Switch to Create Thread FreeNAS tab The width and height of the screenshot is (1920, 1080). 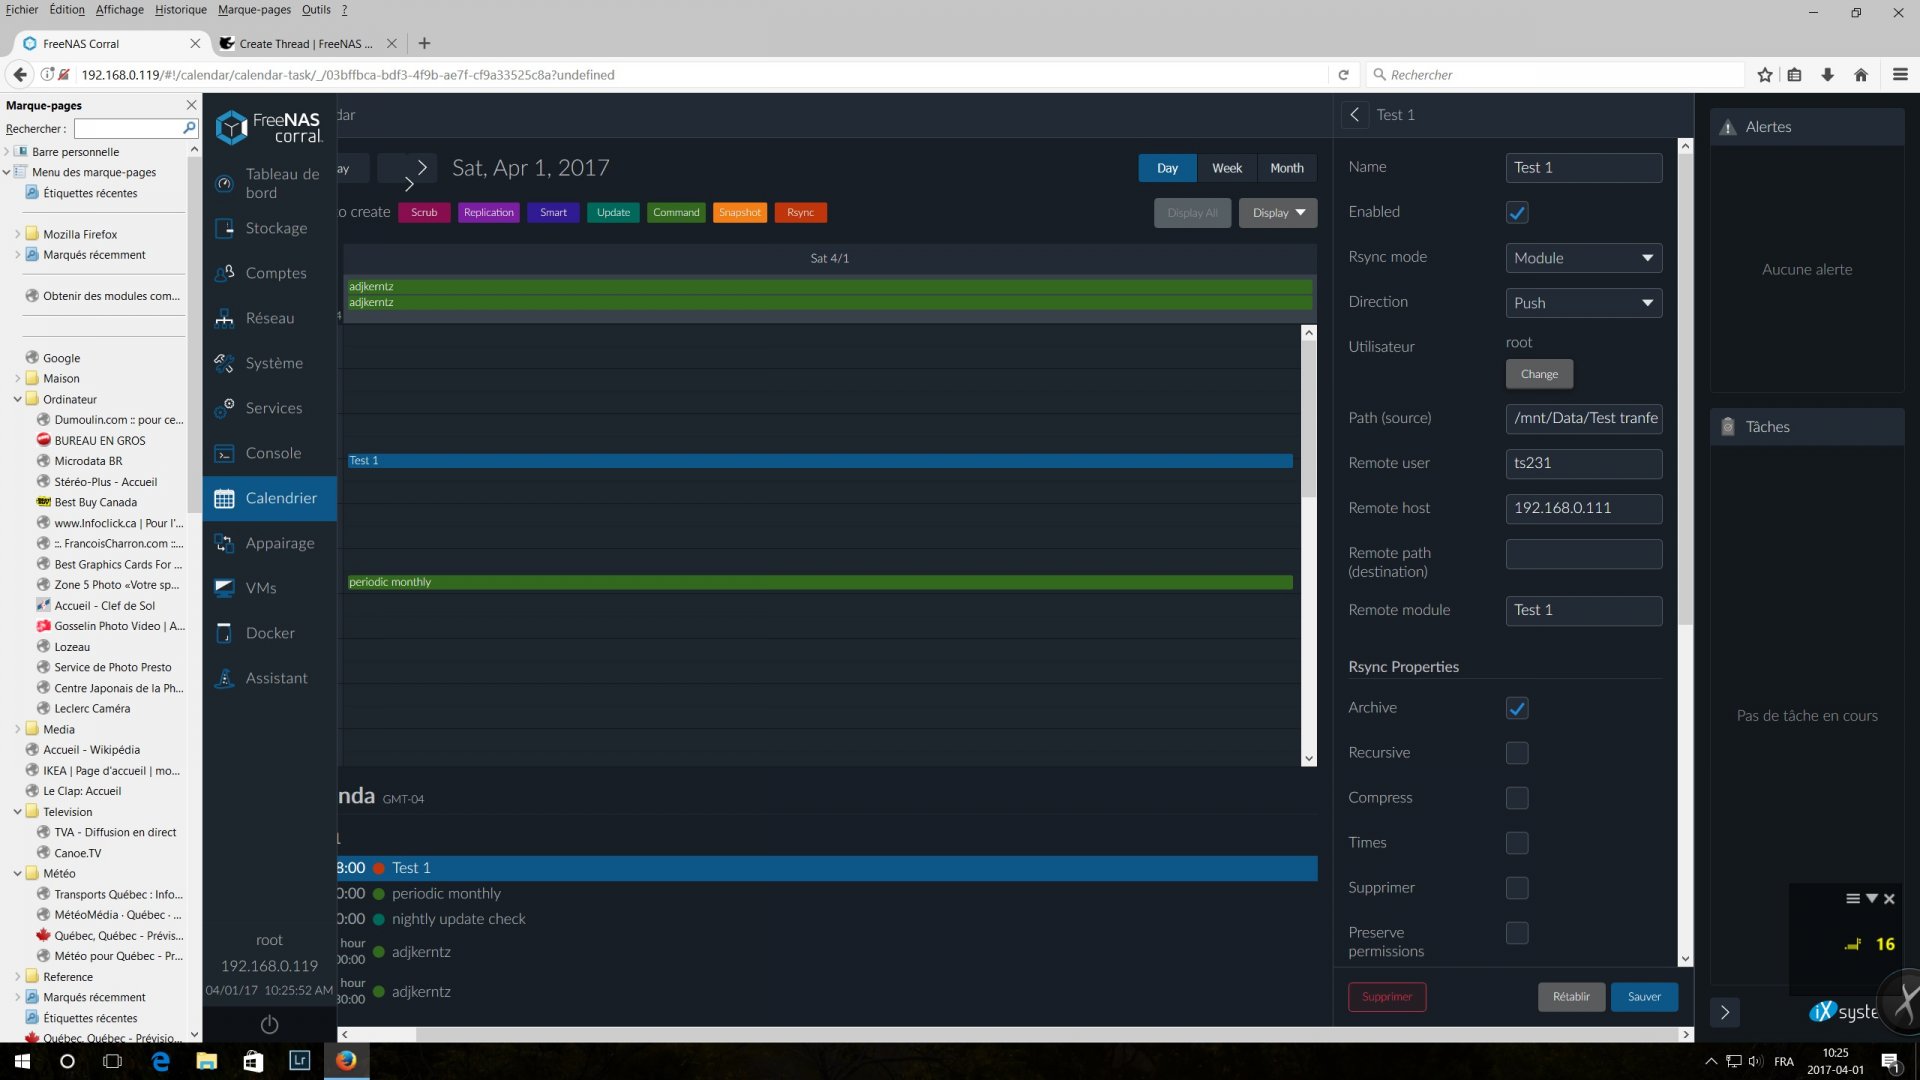click(x=308, y=44)
